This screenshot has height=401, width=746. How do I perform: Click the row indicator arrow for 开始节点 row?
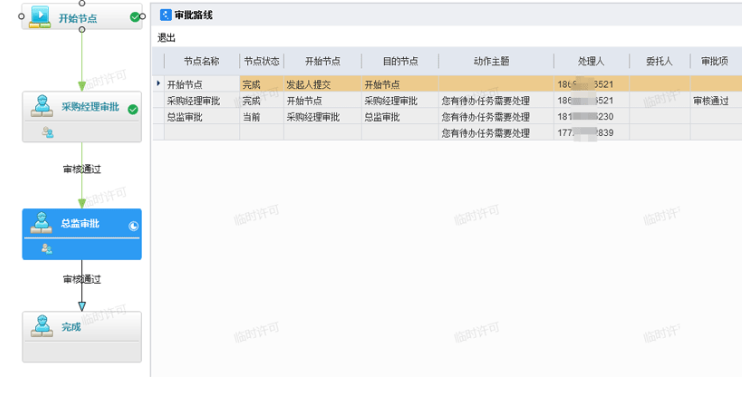coord(158,84)
